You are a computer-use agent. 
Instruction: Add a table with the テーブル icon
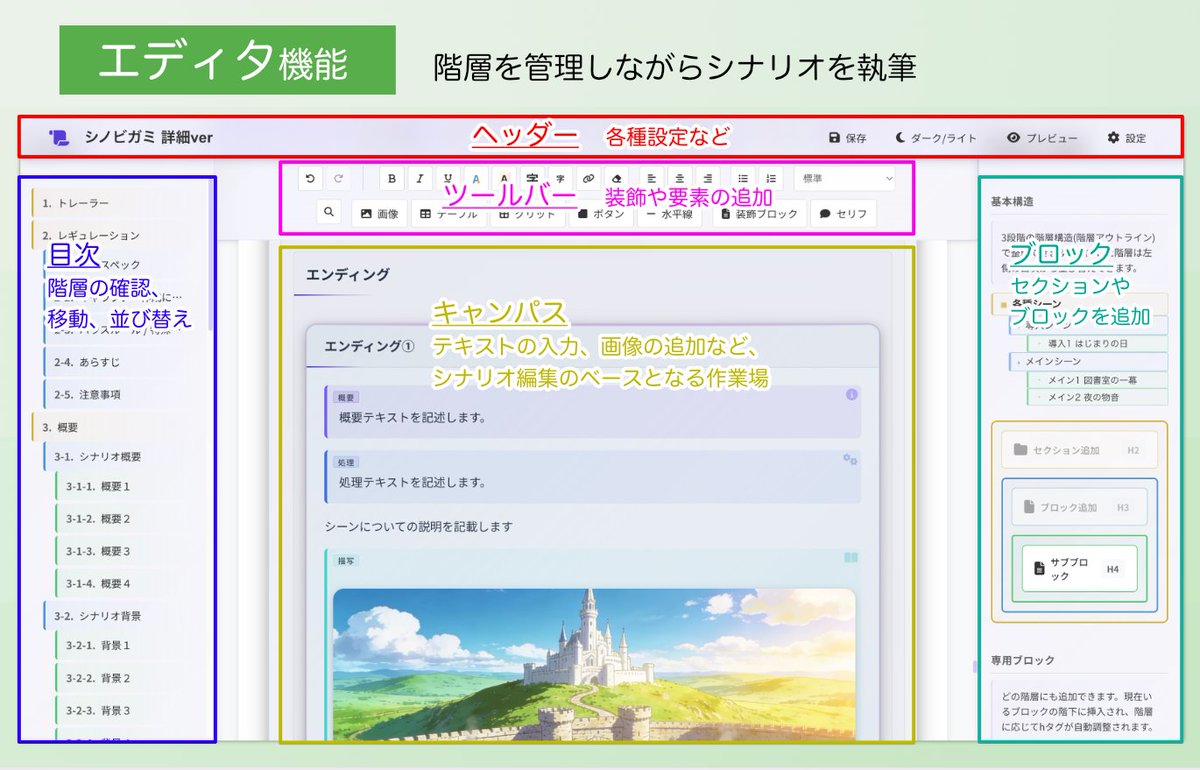(450, 212)
